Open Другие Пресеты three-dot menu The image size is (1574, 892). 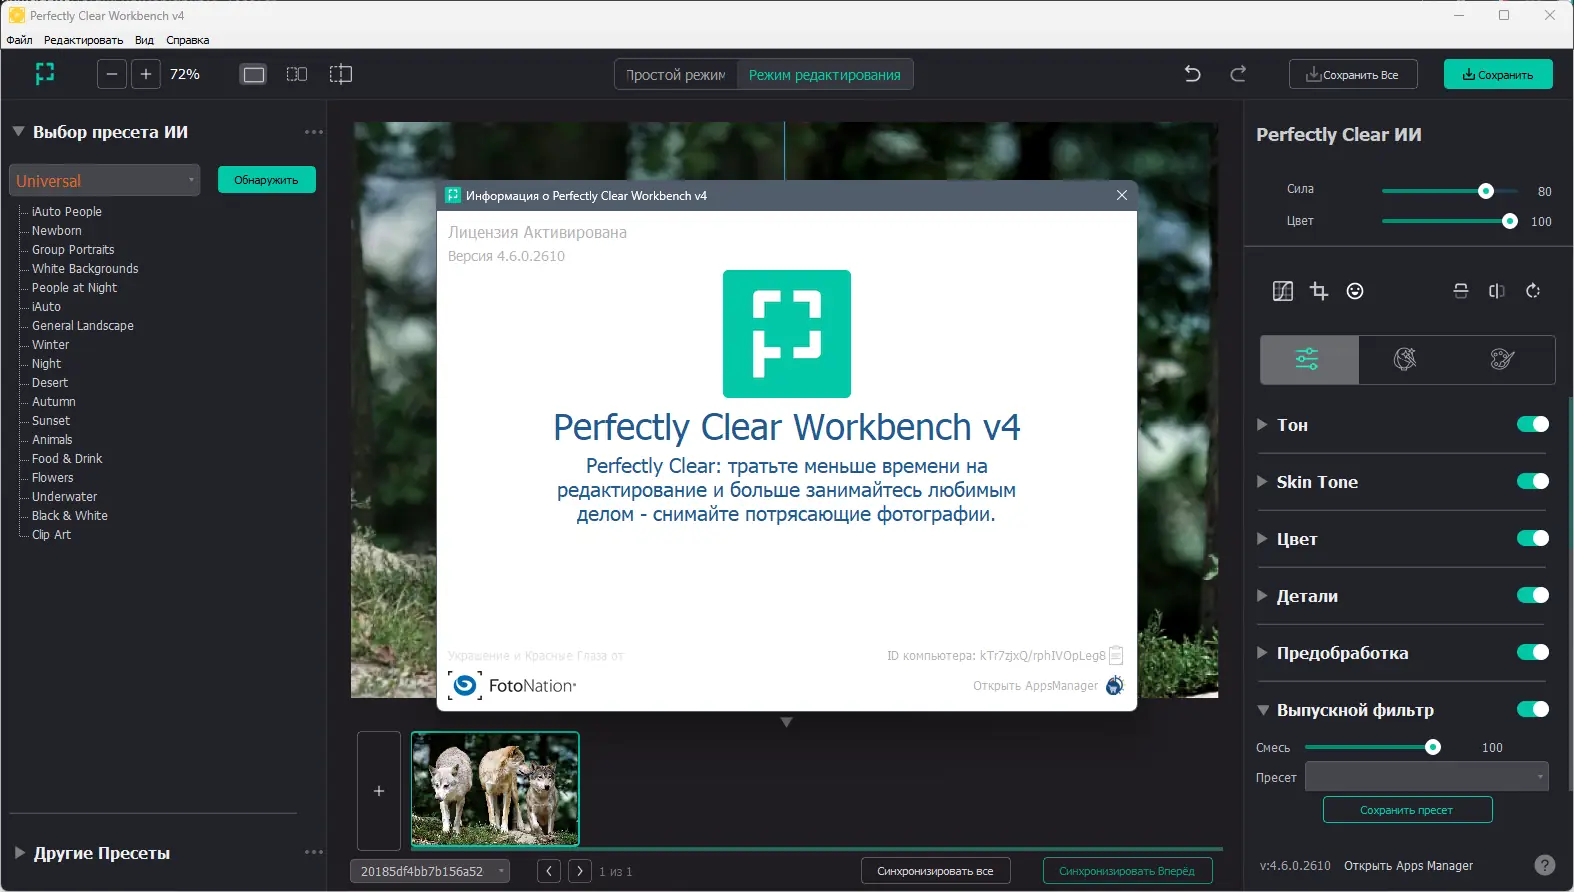(314, 852)
